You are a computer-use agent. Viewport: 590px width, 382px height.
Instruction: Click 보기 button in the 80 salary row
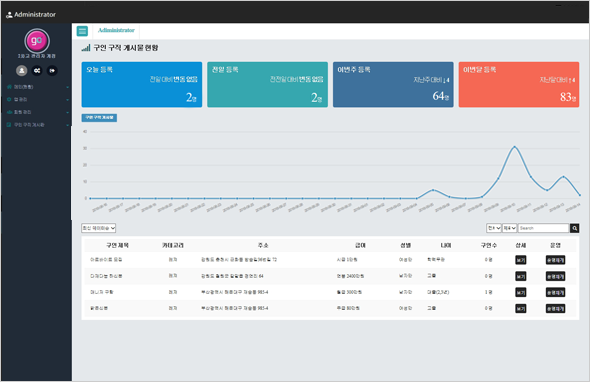(x=520, y=309)
